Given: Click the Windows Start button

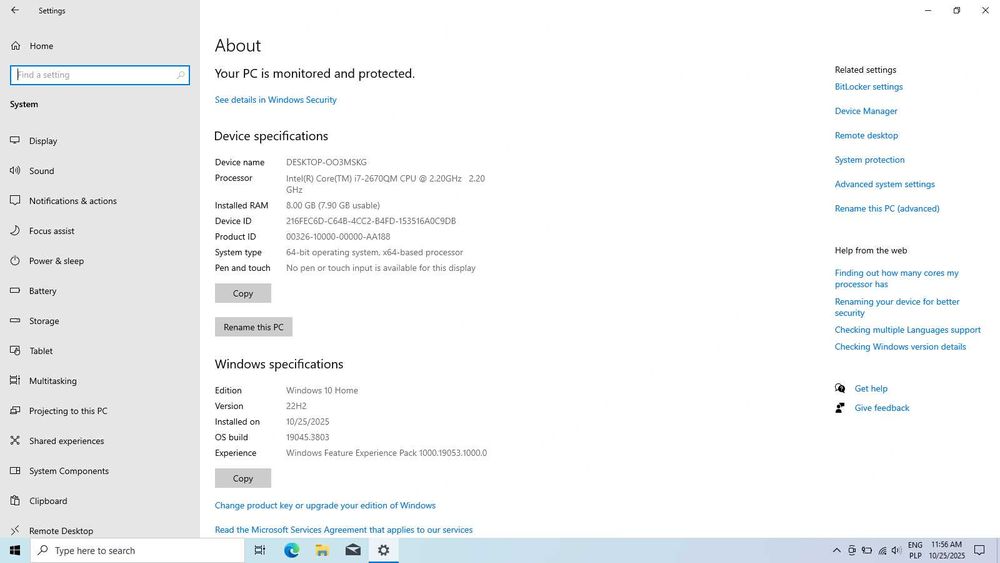Looking at the screenshot, I should (x=15, y=550).
